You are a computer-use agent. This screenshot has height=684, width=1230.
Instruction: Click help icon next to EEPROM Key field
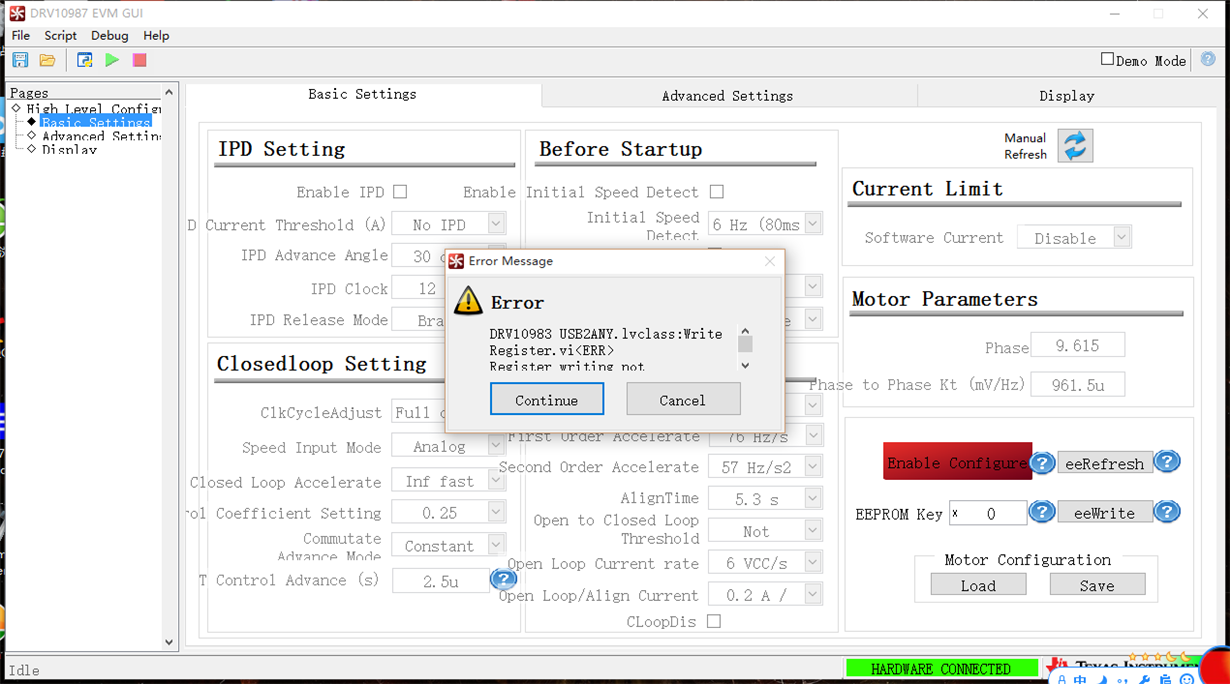(1042, 511)
